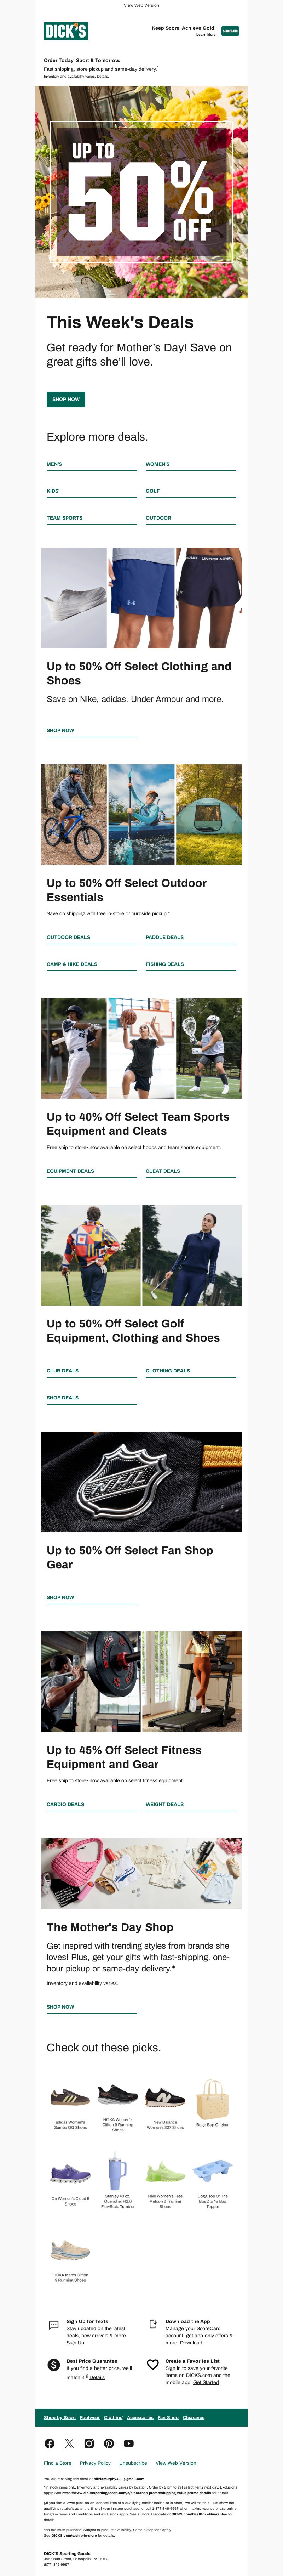
Task: Click the green SHOP NOW button
Action: 66,399
